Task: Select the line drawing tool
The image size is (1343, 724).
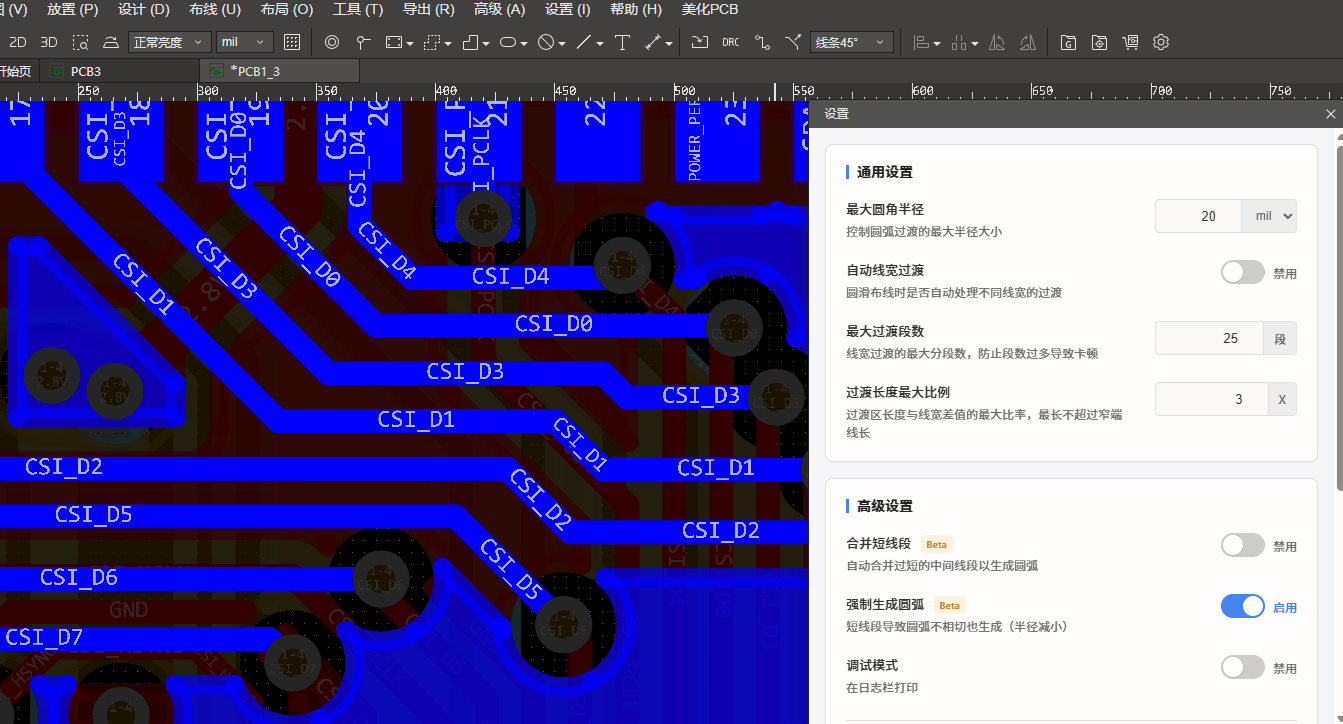Action: pos(585,42)
